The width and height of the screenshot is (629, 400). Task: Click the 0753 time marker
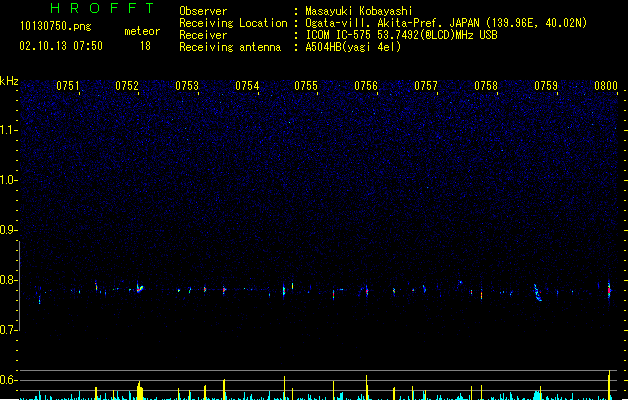coord(187,86)
